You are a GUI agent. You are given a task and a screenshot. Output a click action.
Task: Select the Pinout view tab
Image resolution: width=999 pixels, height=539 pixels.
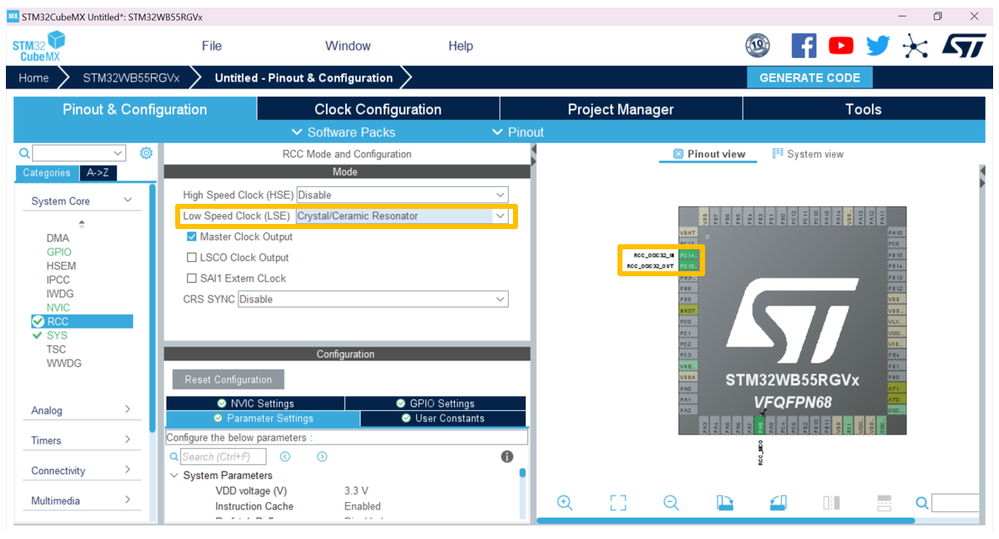point(709,154)
